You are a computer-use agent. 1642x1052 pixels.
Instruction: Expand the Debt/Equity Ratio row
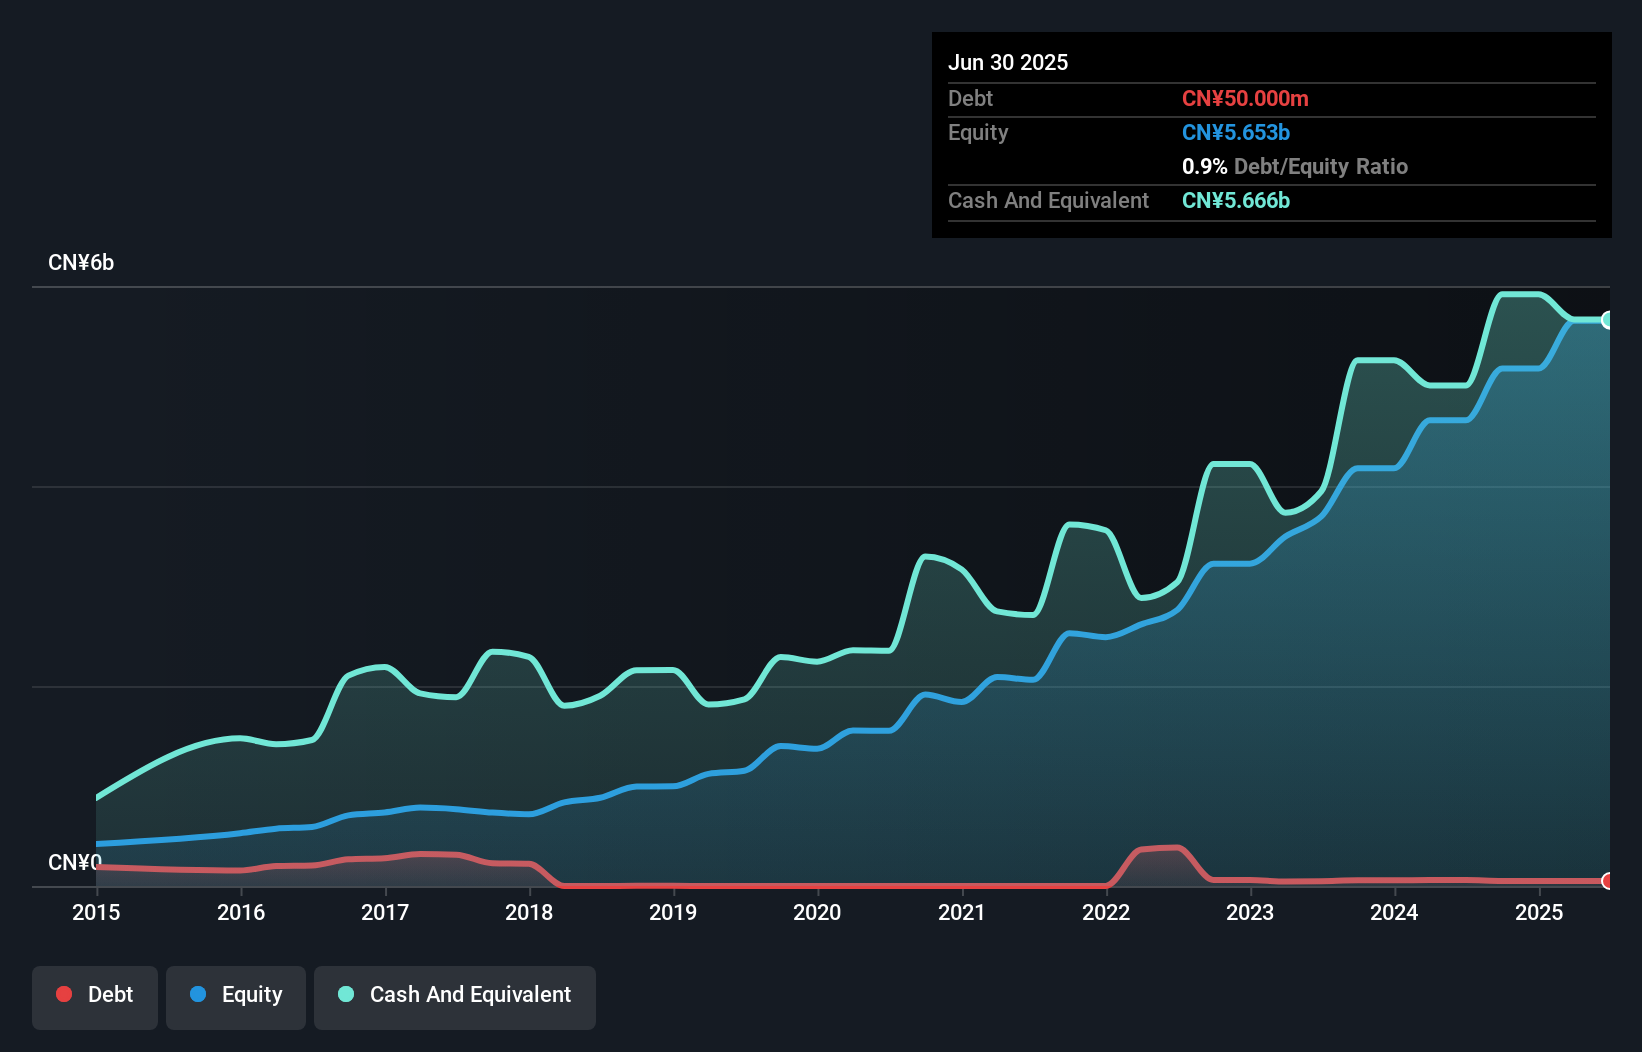pyautogui.click(x=1296, y=166)
